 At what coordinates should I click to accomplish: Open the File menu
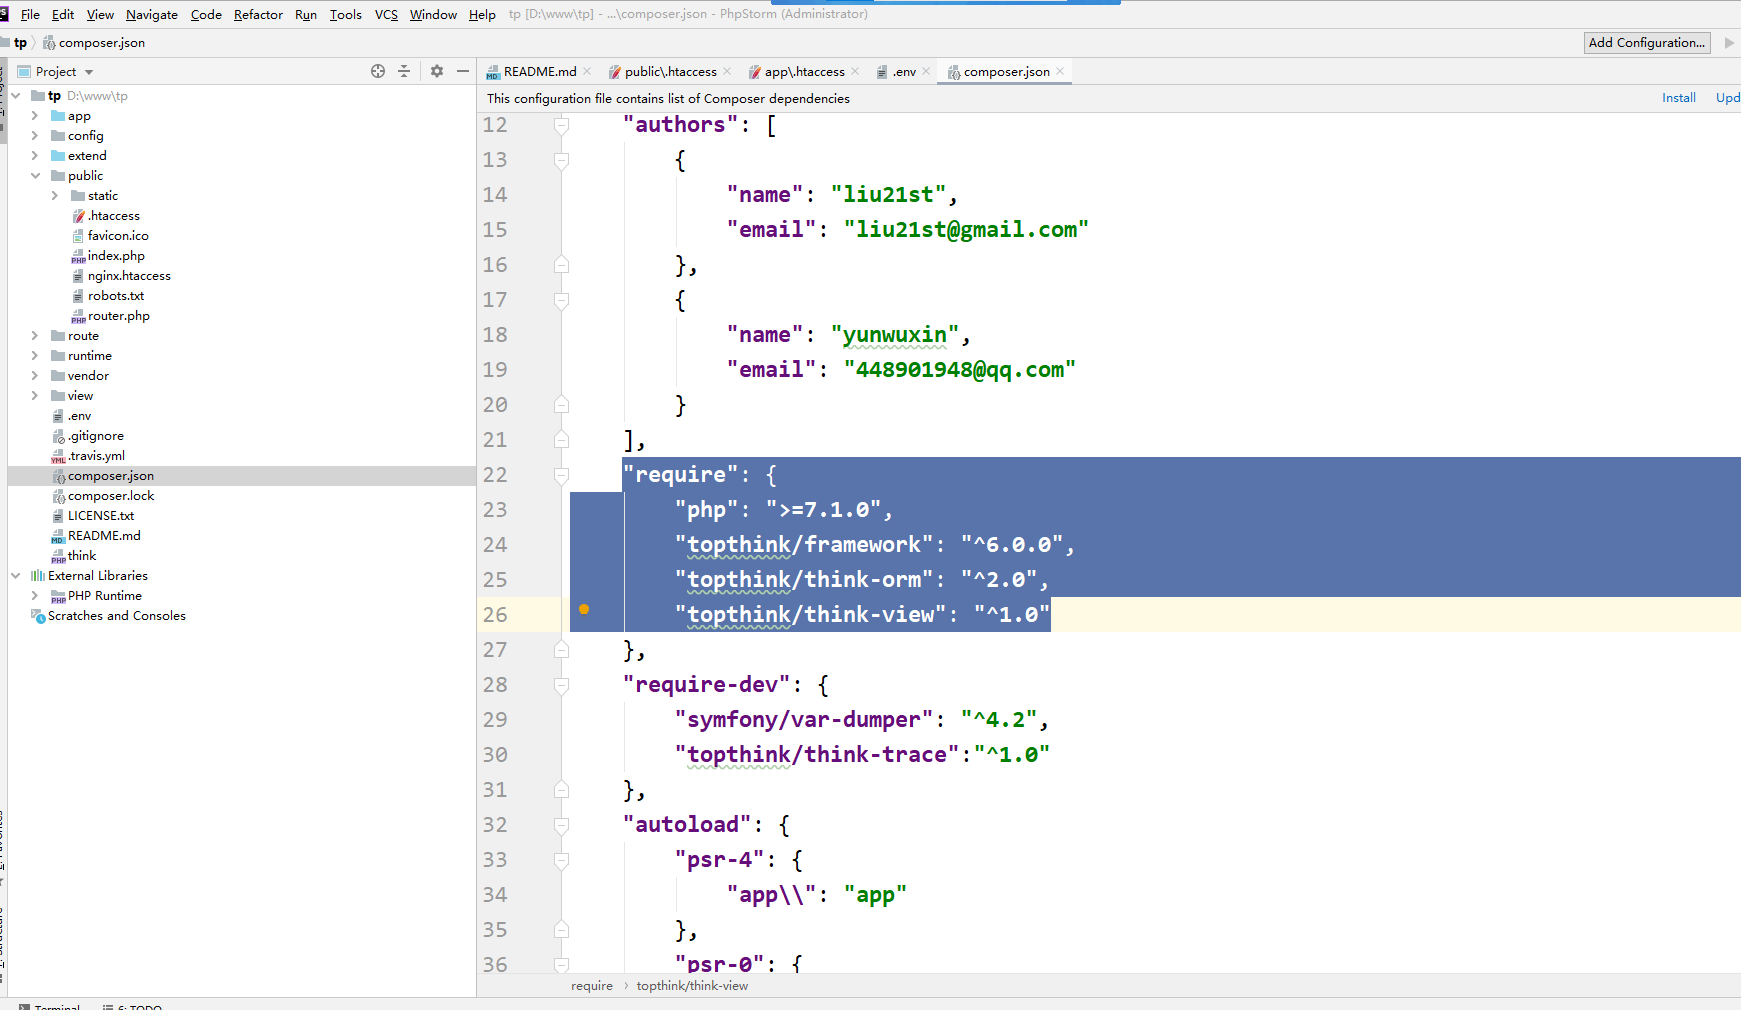click(x=30, y=14)
